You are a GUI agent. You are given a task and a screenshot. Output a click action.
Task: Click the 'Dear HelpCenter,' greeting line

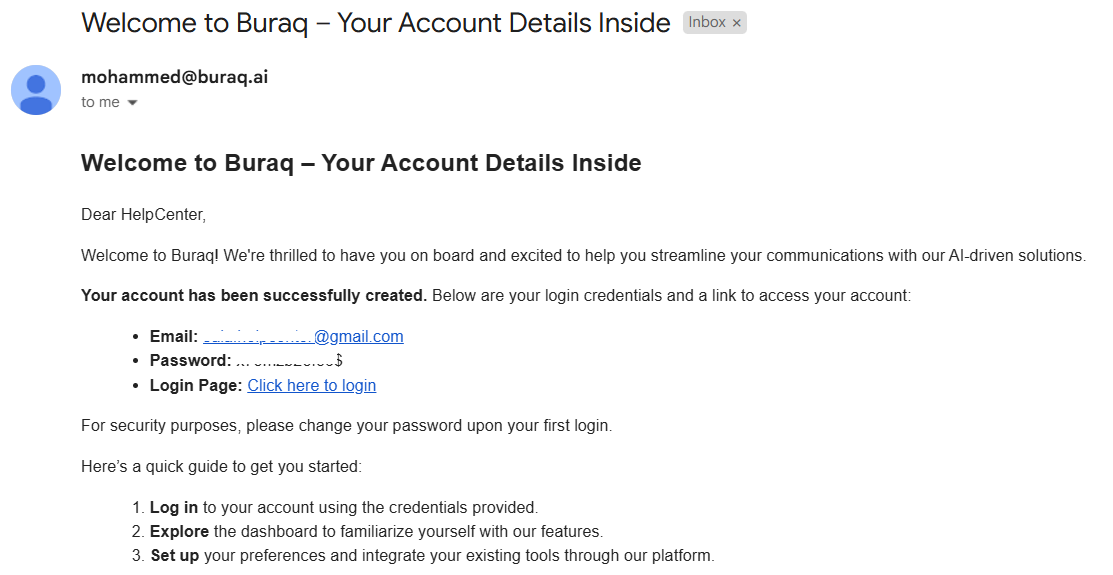(x=143, y=214)
